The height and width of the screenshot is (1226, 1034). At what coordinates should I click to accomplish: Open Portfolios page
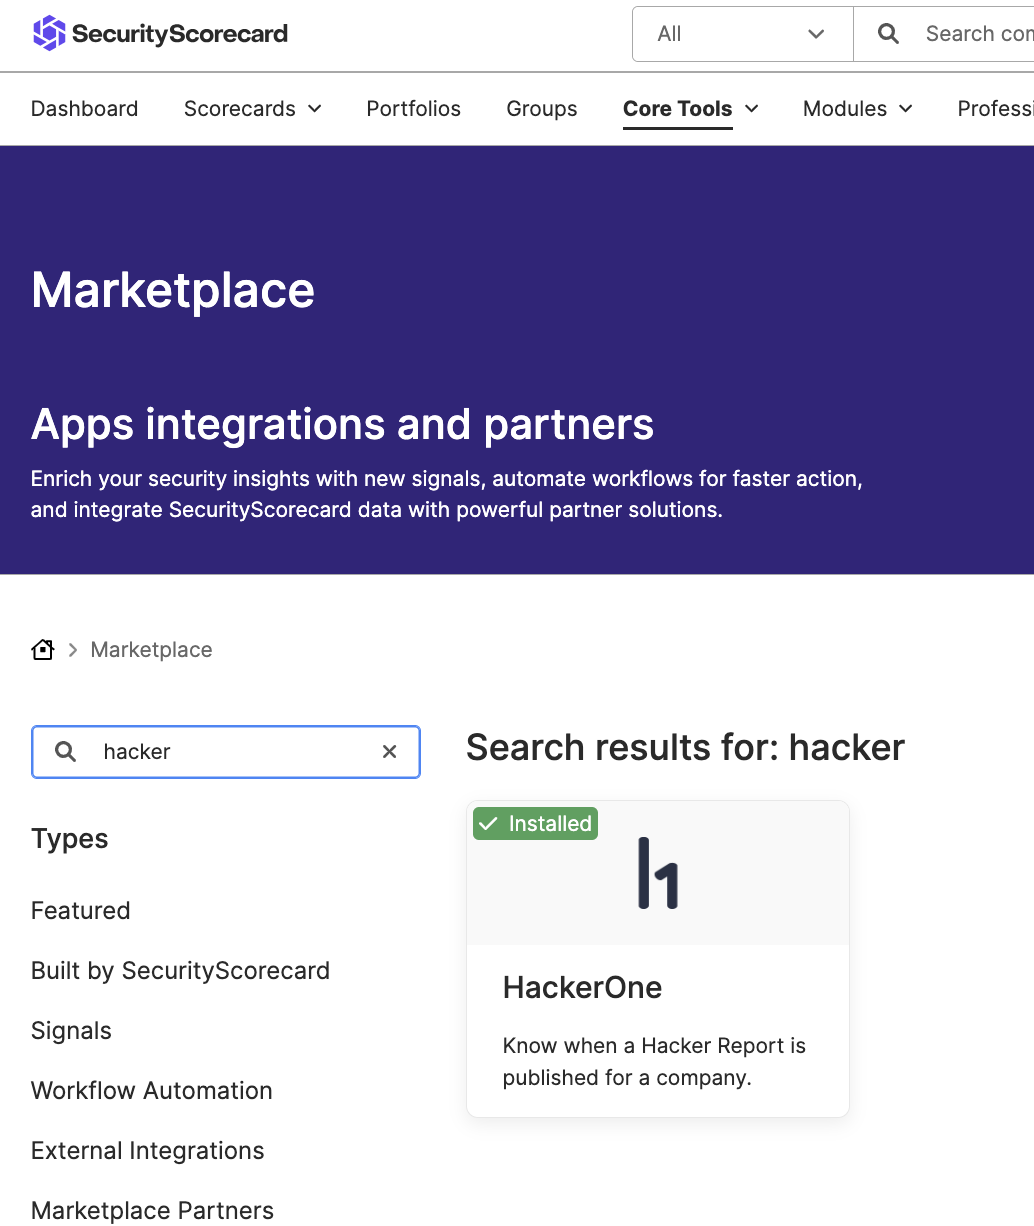pyautogui.click(x=414, y=109)
